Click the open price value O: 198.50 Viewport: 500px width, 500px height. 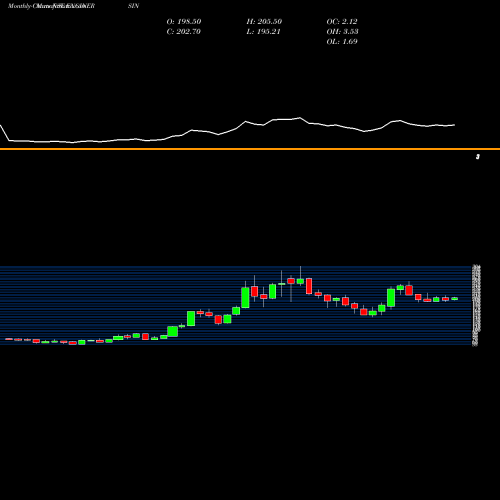coord(184,22)
